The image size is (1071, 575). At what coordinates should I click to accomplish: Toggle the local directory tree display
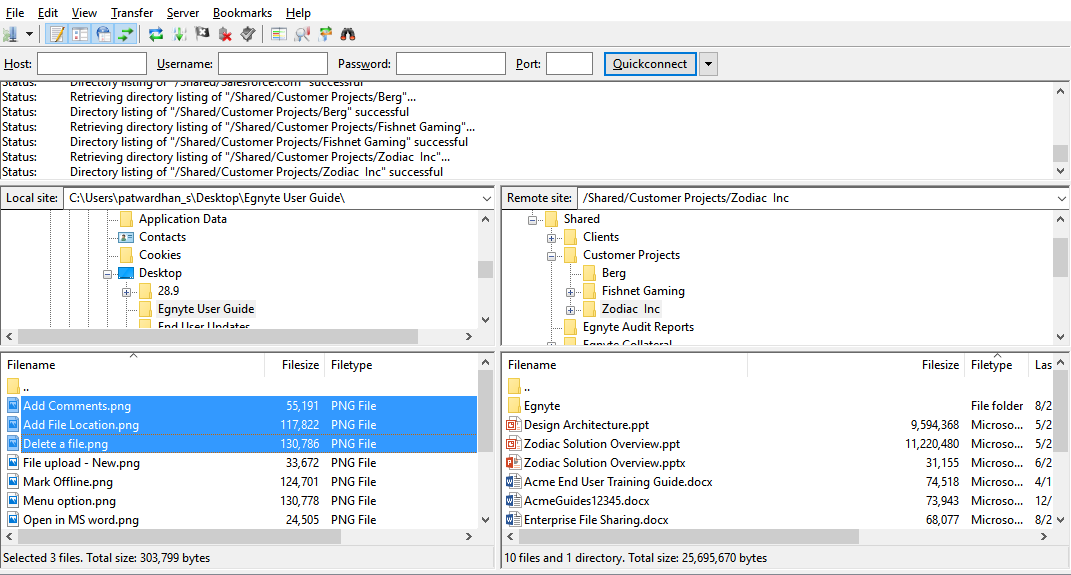click(80, 34)
